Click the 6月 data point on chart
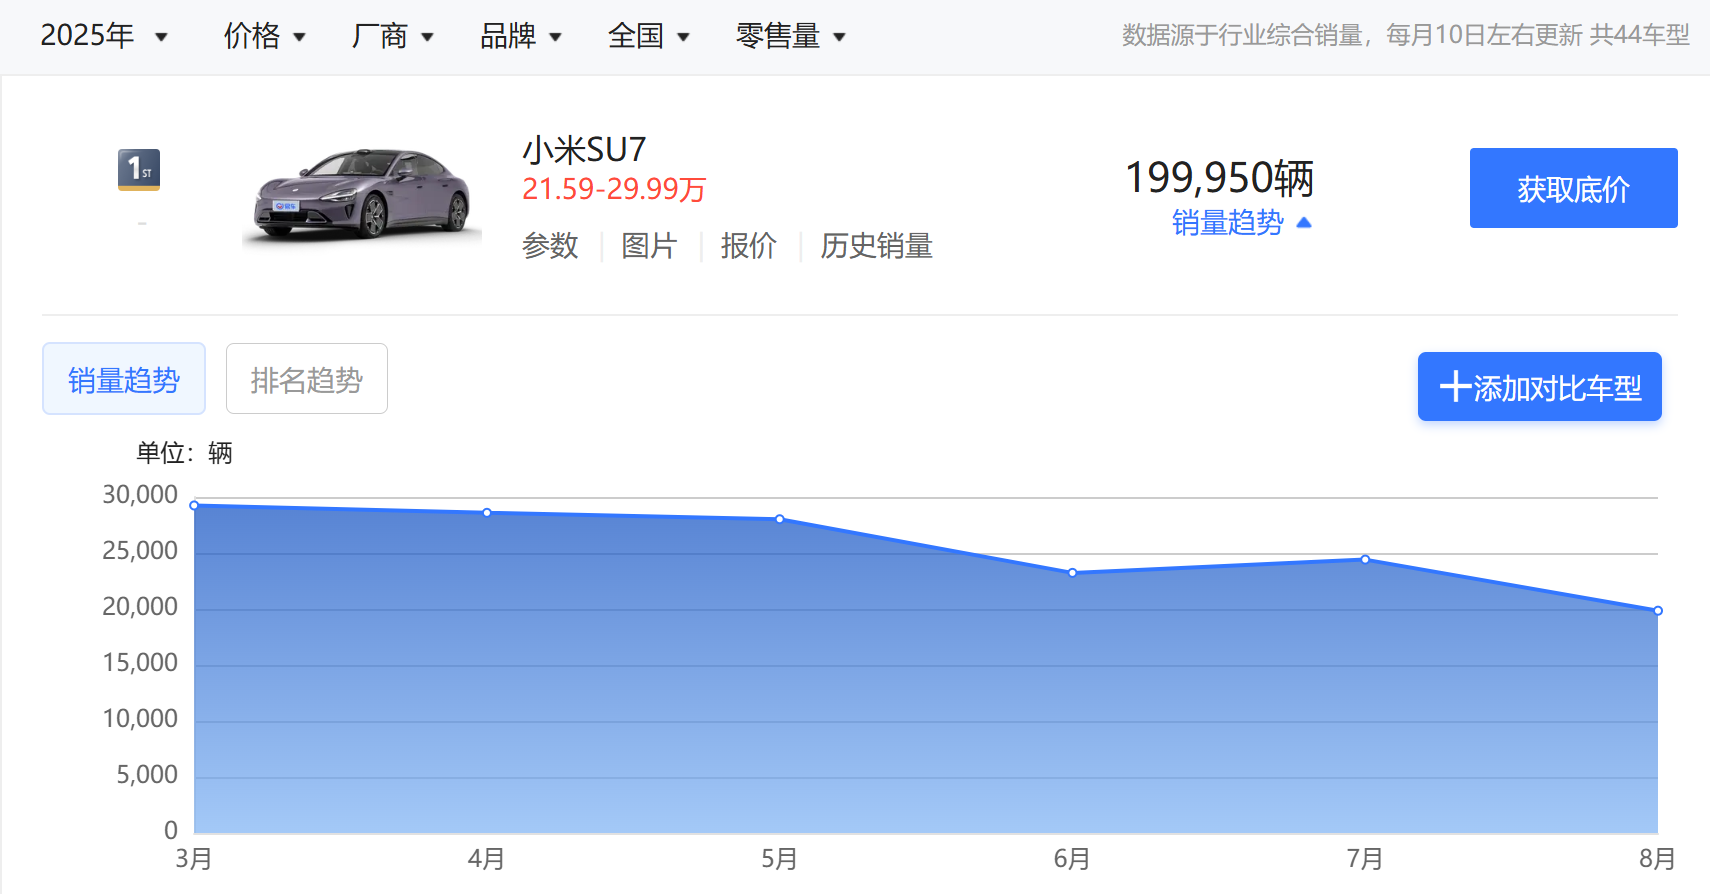Screen dimensions: 1710x894 [x=1072, y=573]
